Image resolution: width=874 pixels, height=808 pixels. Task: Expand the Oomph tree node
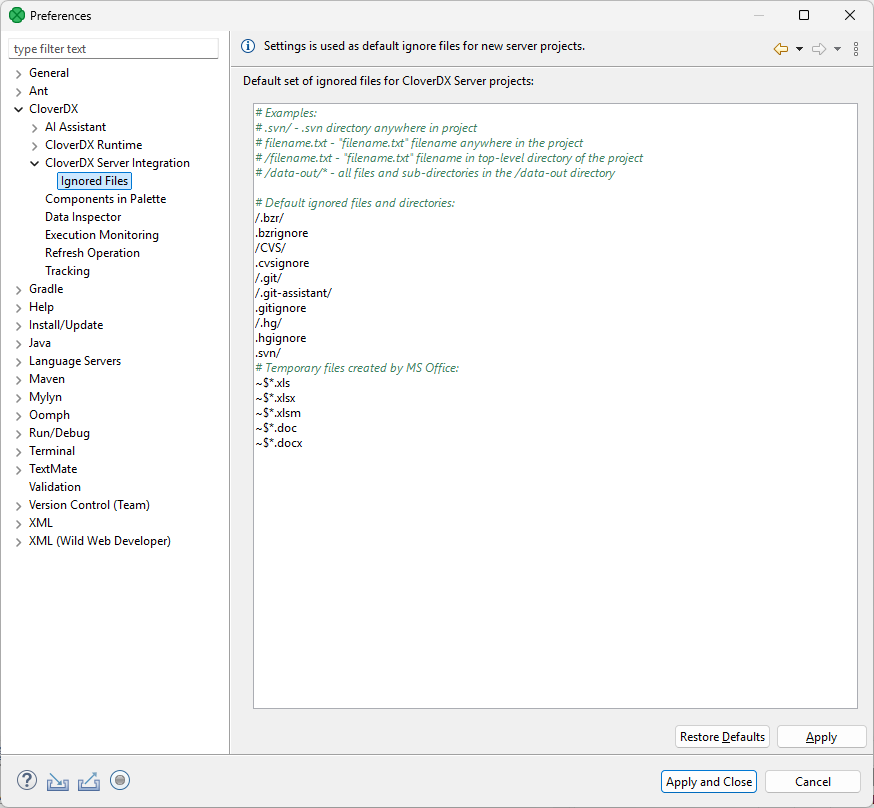coord(18,416)
